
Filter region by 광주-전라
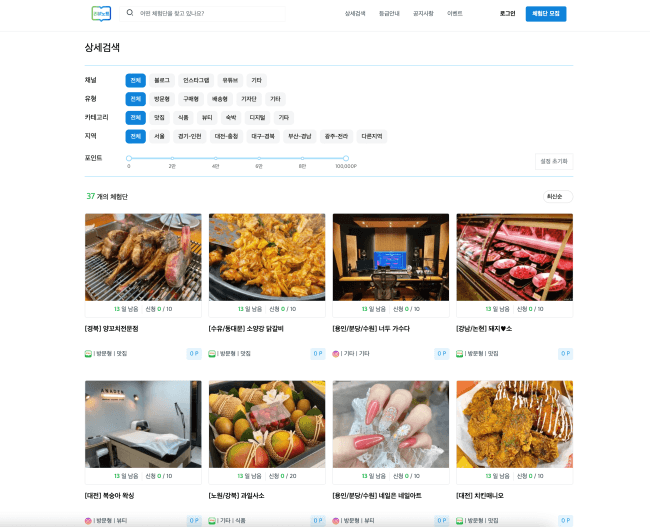click(336, 136)
